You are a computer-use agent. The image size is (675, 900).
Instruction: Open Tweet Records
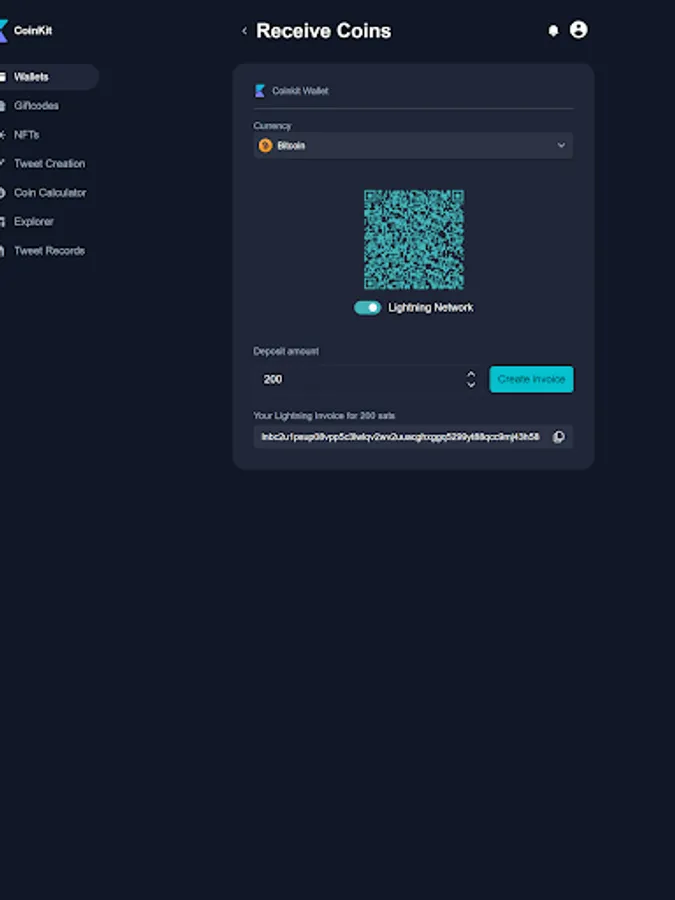49,251
